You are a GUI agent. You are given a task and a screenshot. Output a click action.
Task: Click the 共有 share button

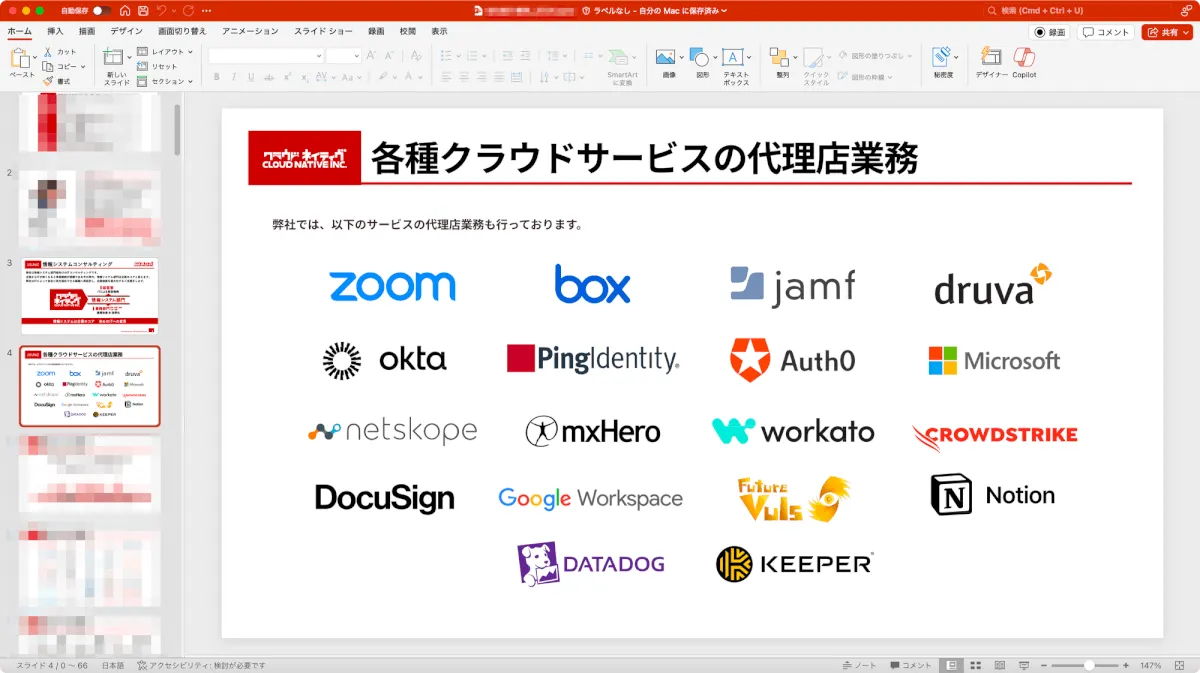(1167, 32)
